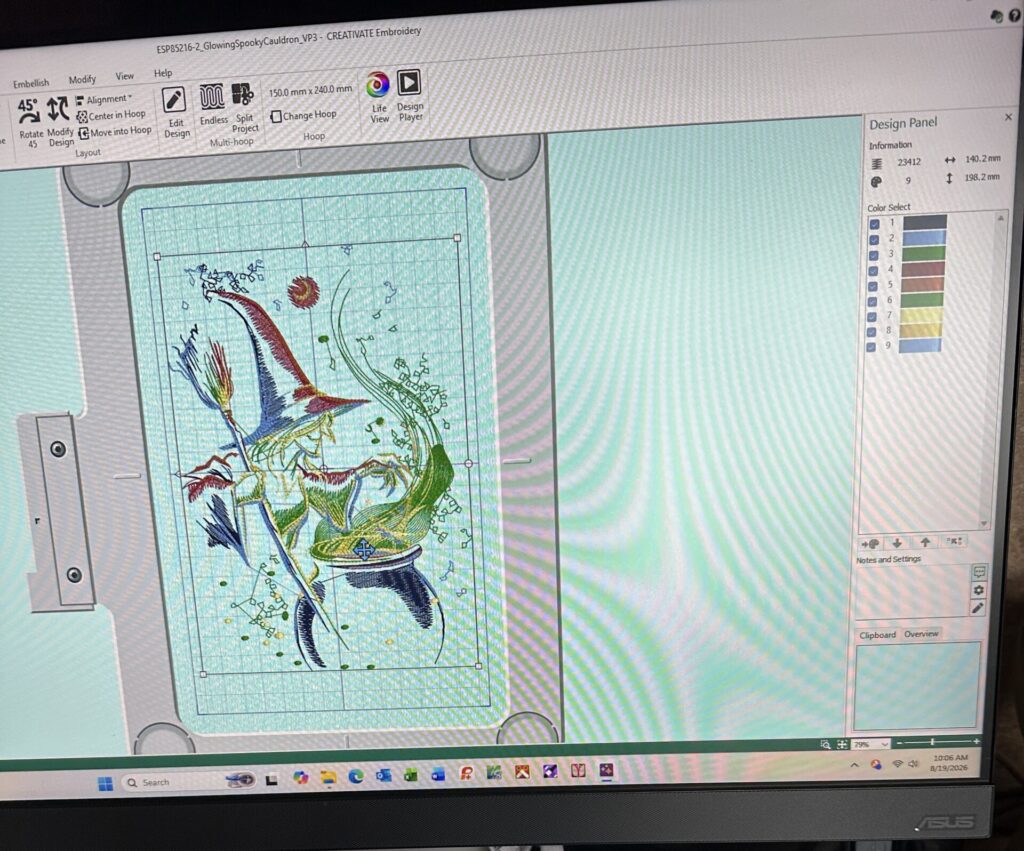Uncheck color 5 checkbox
Image resolution: width=1024 pixels, height=851 pixels.
[x=873, y=286]
